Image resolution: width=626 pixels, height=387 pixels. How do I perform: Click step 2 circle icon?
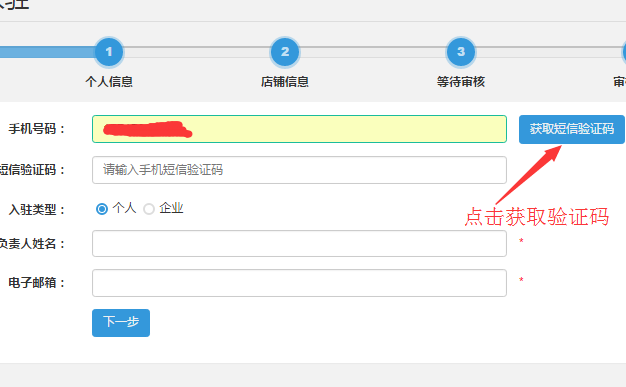(285, 52)
